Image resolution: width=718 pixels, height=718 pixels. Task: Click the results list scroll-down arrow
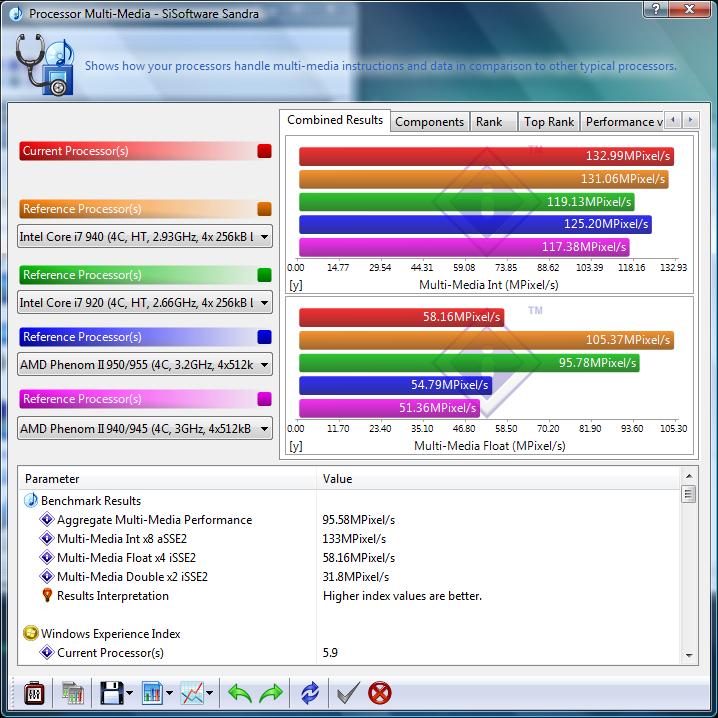(x=689, y=655)
